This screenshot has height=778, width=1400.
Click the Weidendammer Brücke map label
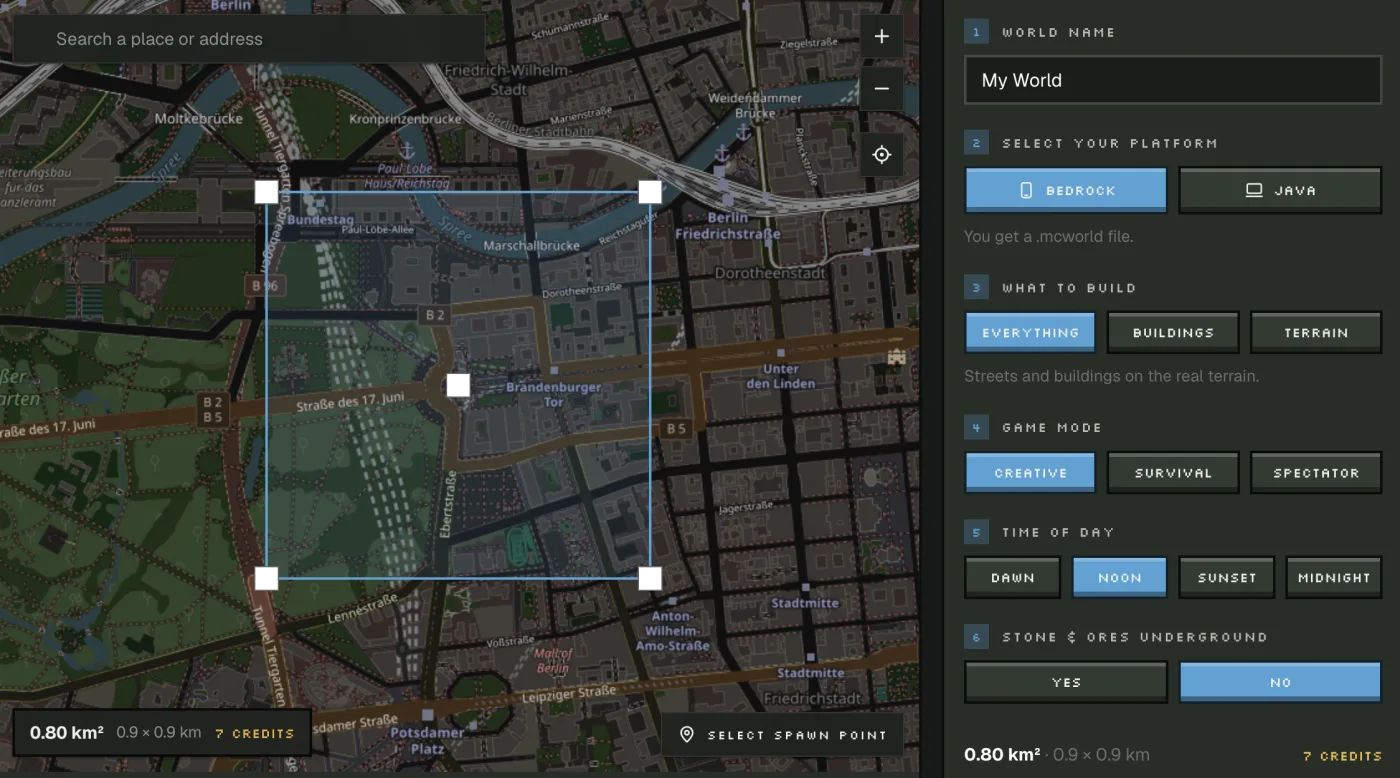(x=755, y=105)
